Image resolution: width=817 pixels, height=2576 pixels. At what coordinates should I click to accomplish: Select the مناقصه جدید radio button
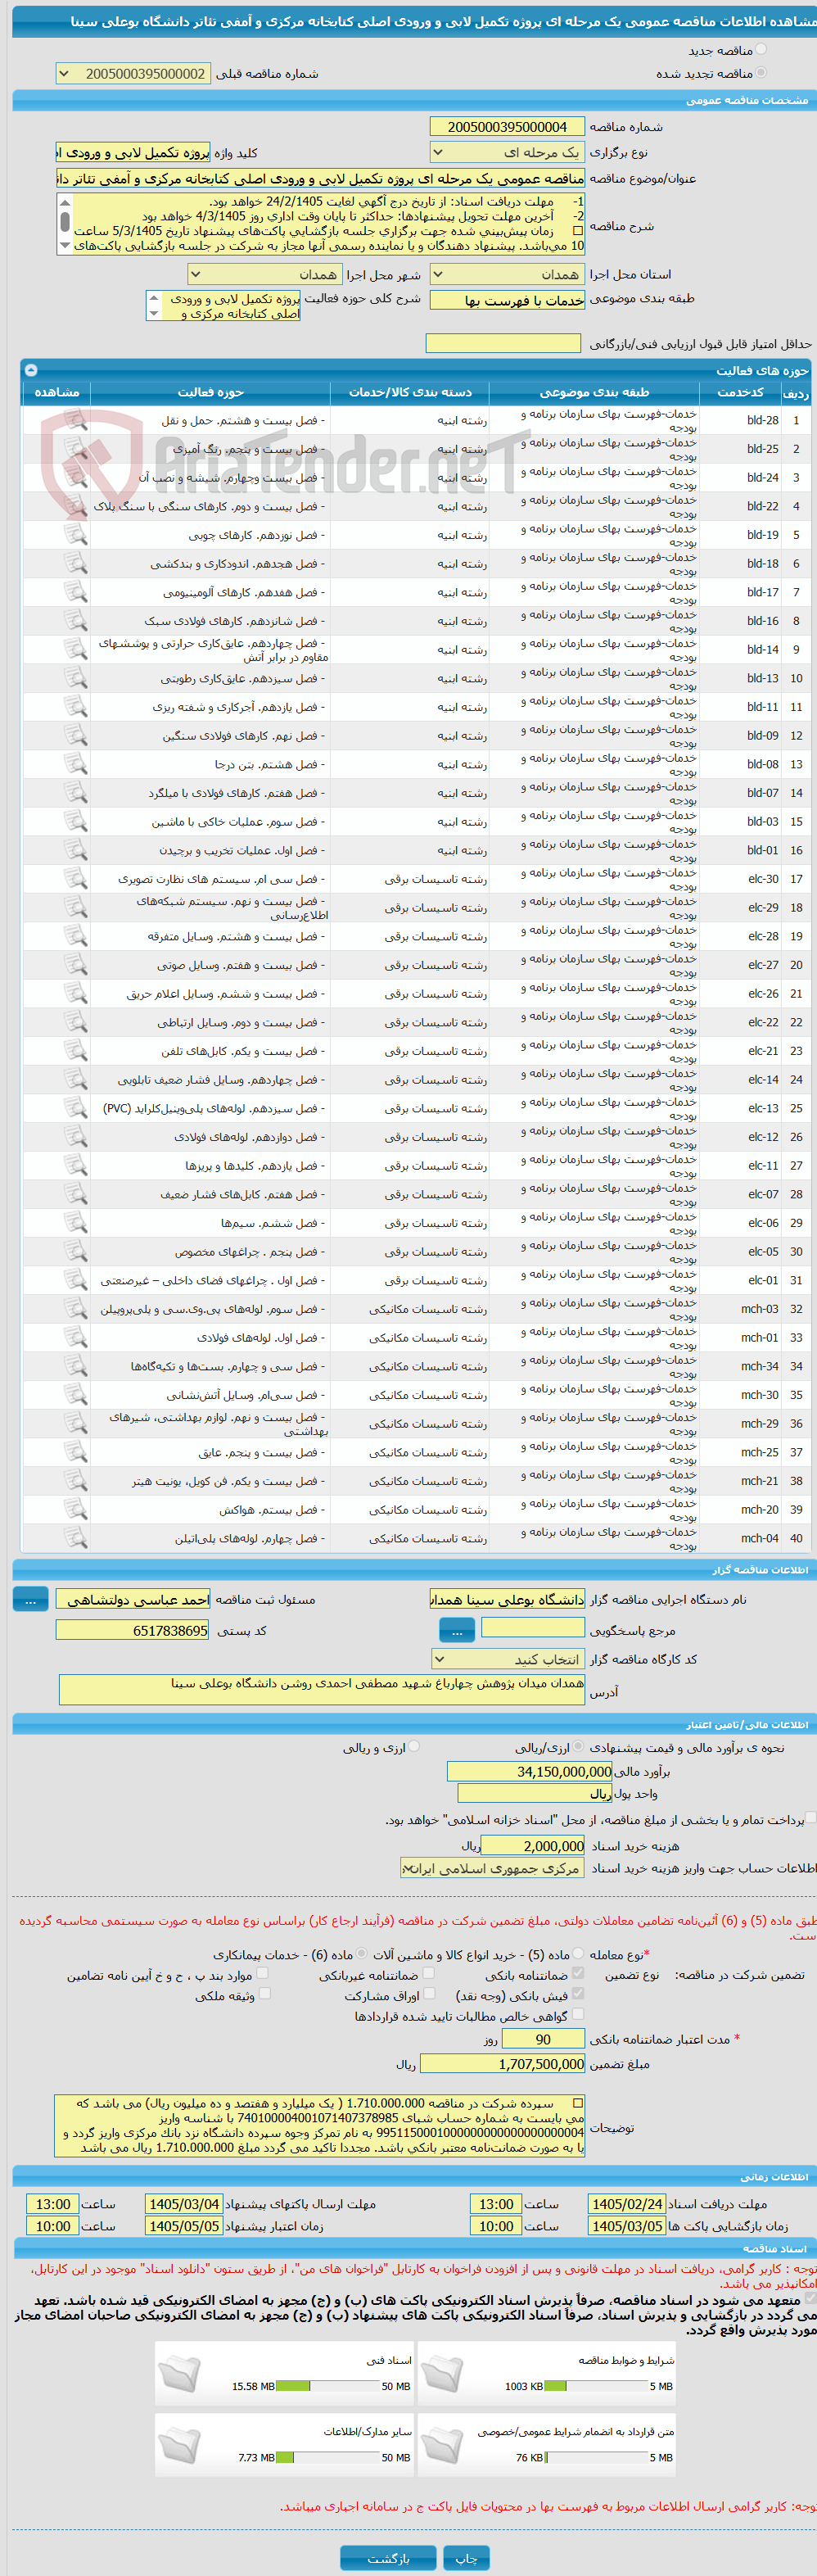[761, 49]
